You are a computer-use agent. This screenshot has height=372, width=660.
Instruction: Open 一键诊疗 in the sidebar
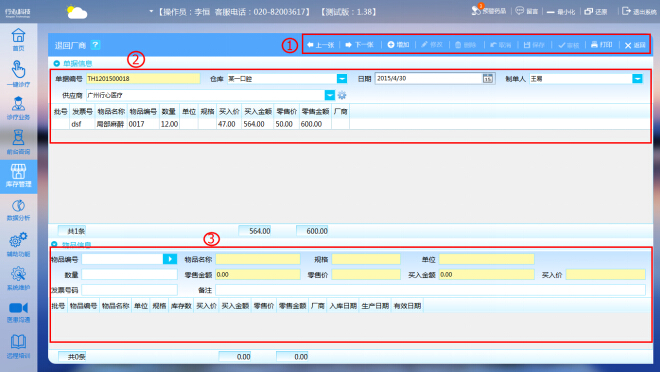18,74
